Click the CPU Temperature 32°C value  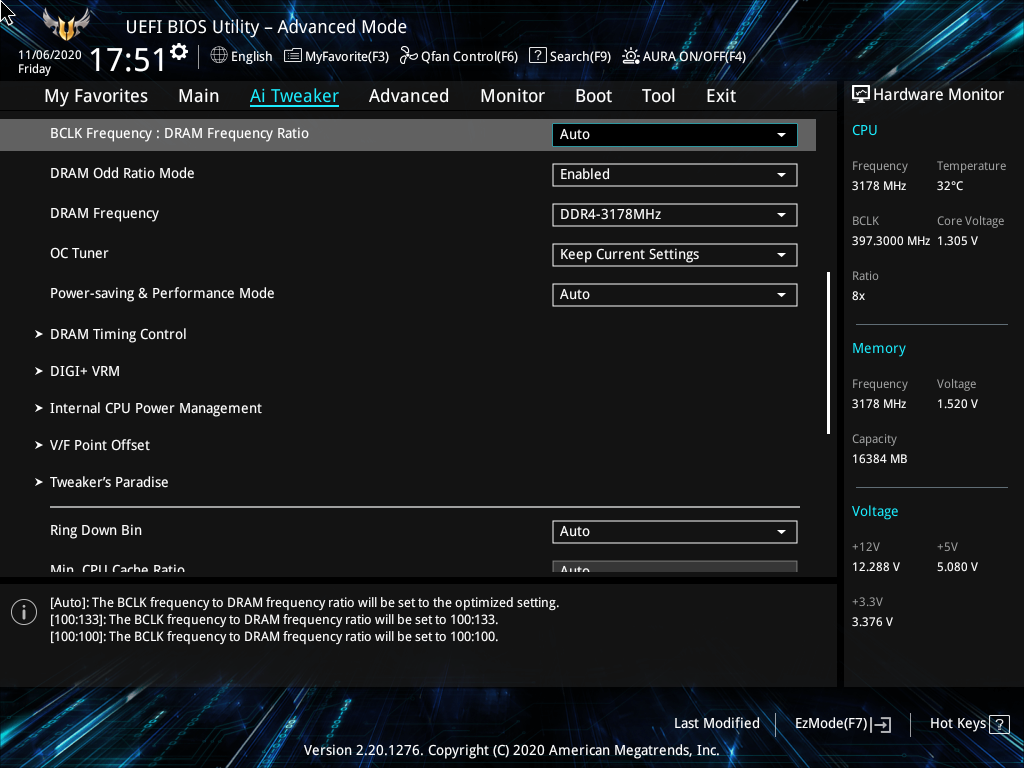[950, 186]
